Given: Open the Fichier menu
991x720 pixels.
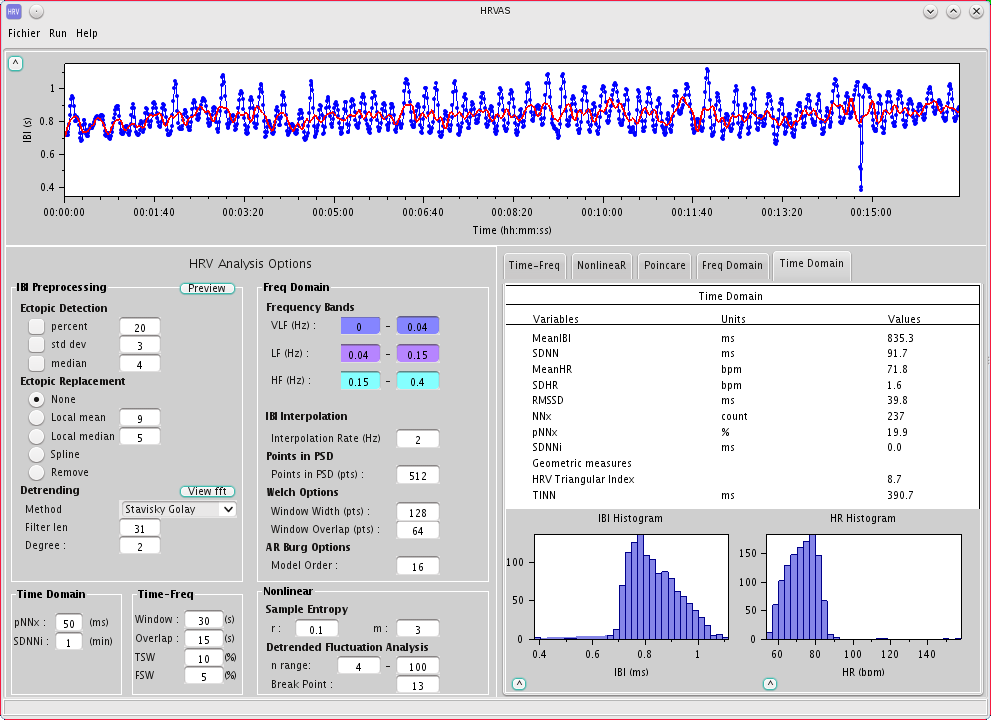Looking at the screenshot, I should [x=23, y=33].
